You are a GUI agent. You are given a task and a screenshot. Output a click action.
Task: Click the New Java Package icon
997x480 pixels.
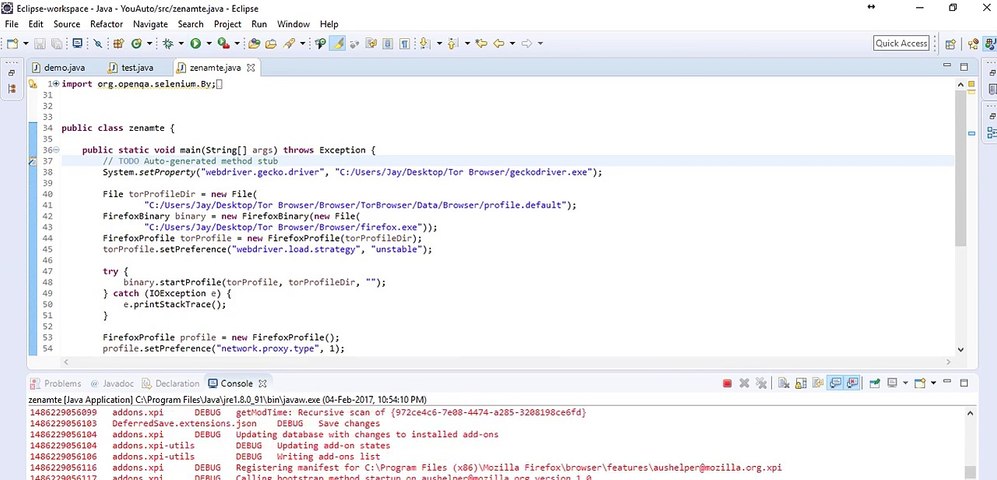(118, 43)
